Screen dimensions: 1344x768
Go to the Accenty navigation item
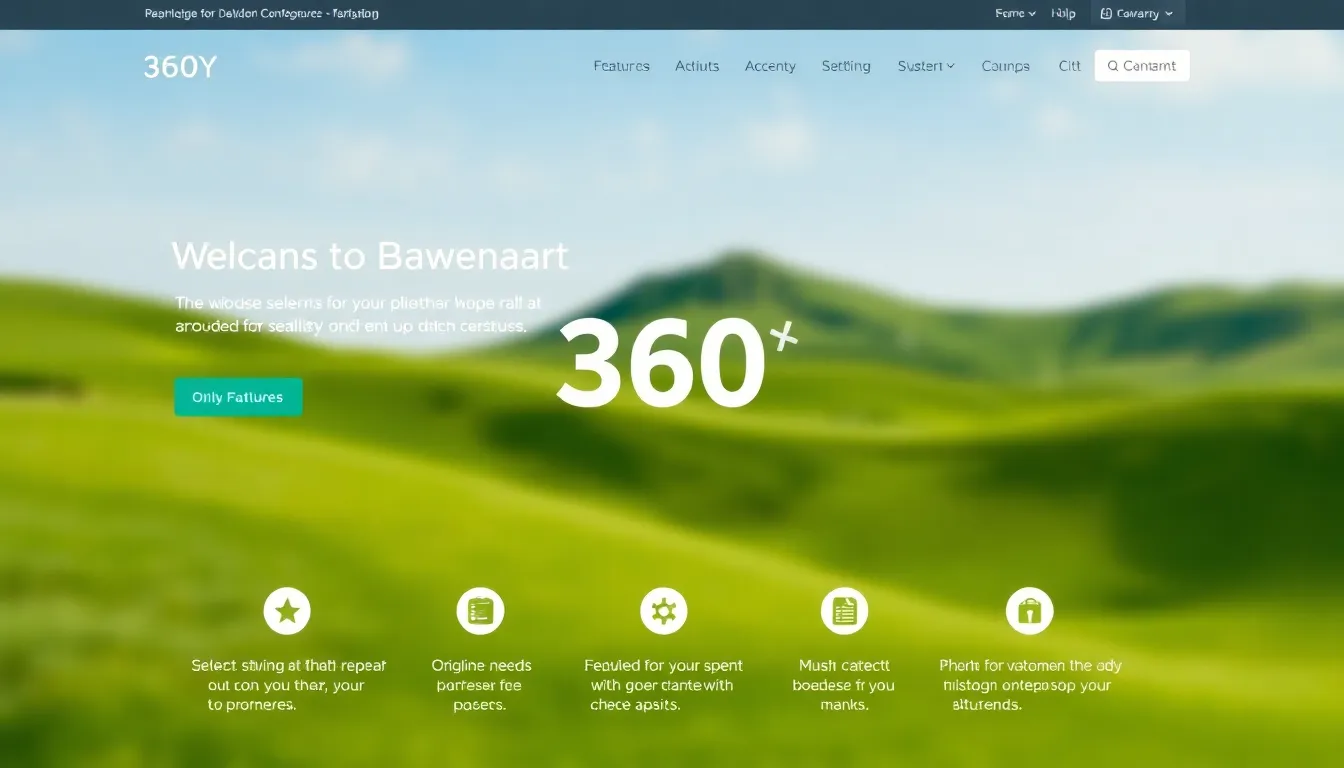pos(770,66)
